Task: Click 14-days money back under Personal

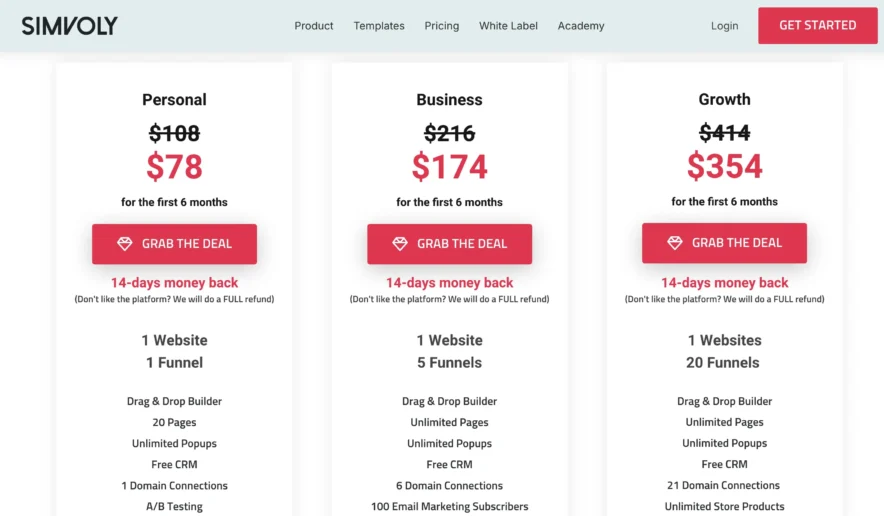Action: pyautogui.click(x=174, y=283)
